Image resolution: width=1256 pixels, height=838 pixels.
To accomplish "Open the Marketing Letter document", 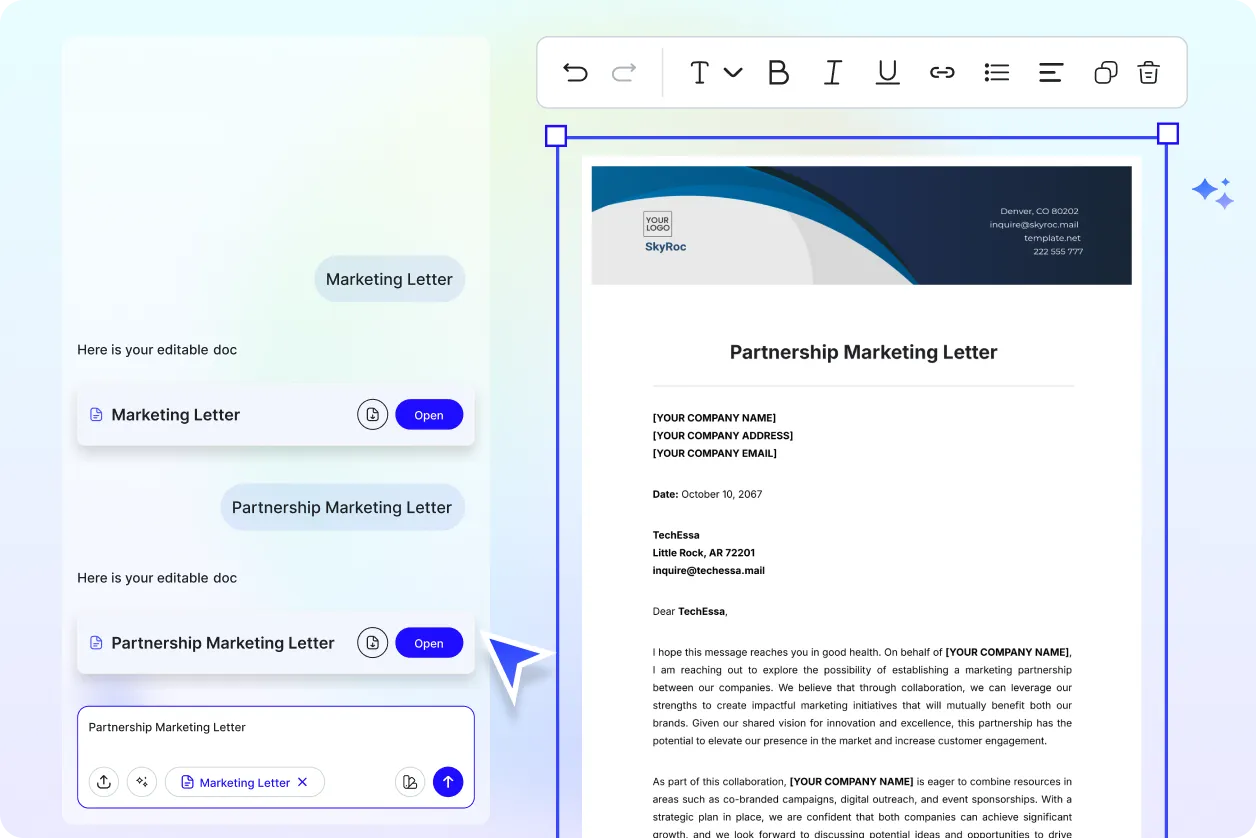I will coord(429,415).
